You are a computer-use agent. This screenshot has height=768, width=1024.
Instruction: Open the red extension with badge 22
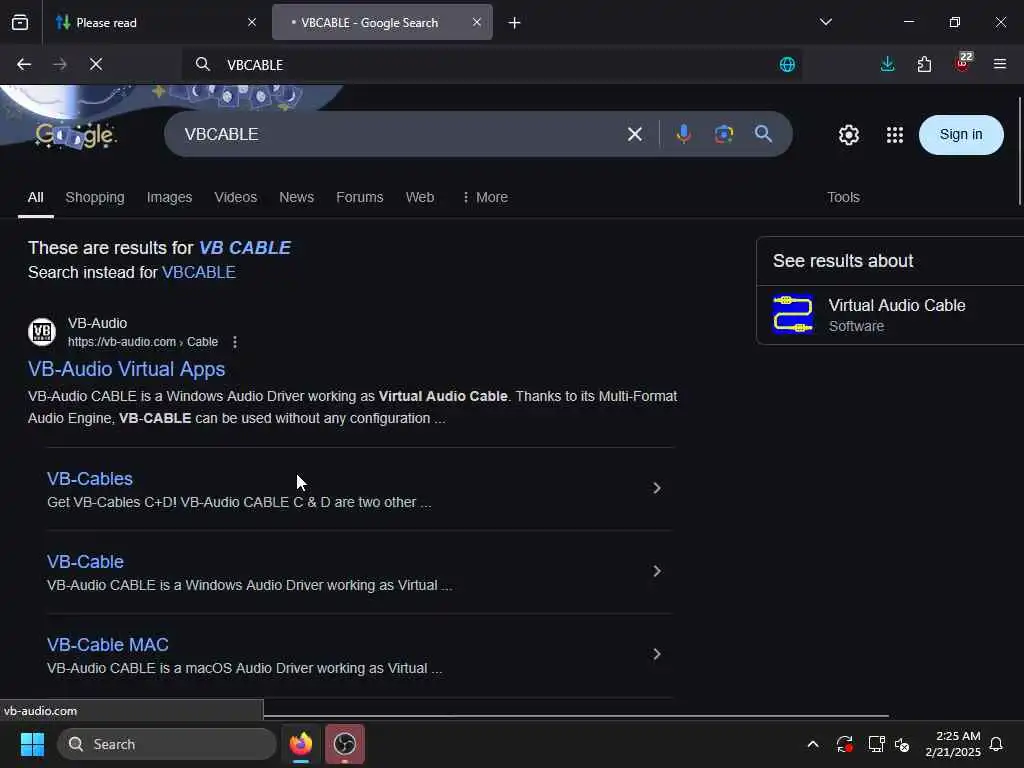(x=962, y=63)
